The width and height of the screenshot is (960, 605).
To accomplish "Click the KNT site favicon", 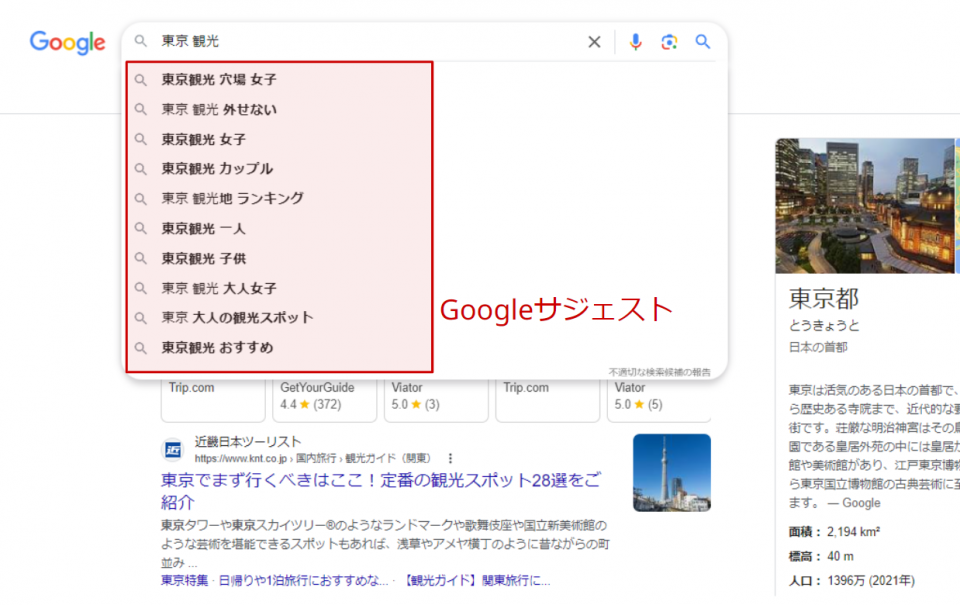I will tap(173, 448).
